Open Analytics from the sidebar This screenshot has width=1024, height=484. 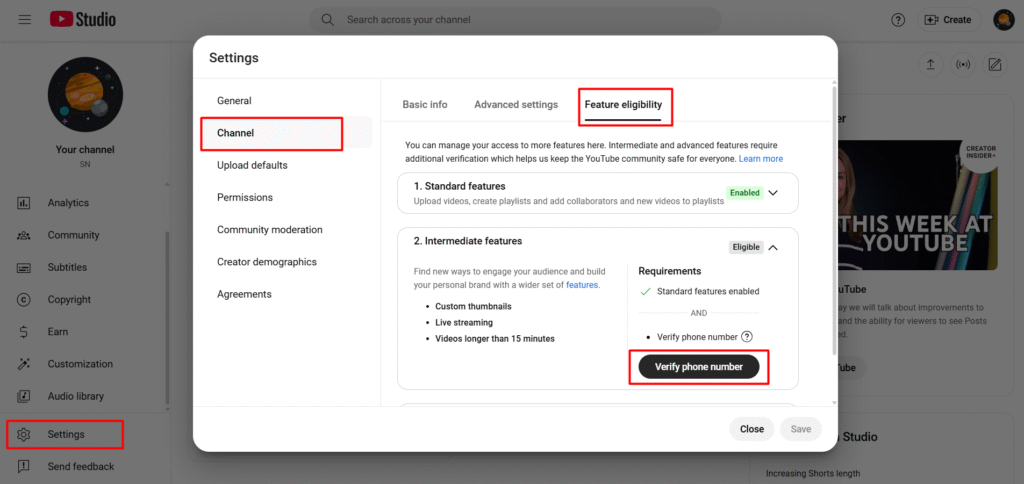click(68, 203)
